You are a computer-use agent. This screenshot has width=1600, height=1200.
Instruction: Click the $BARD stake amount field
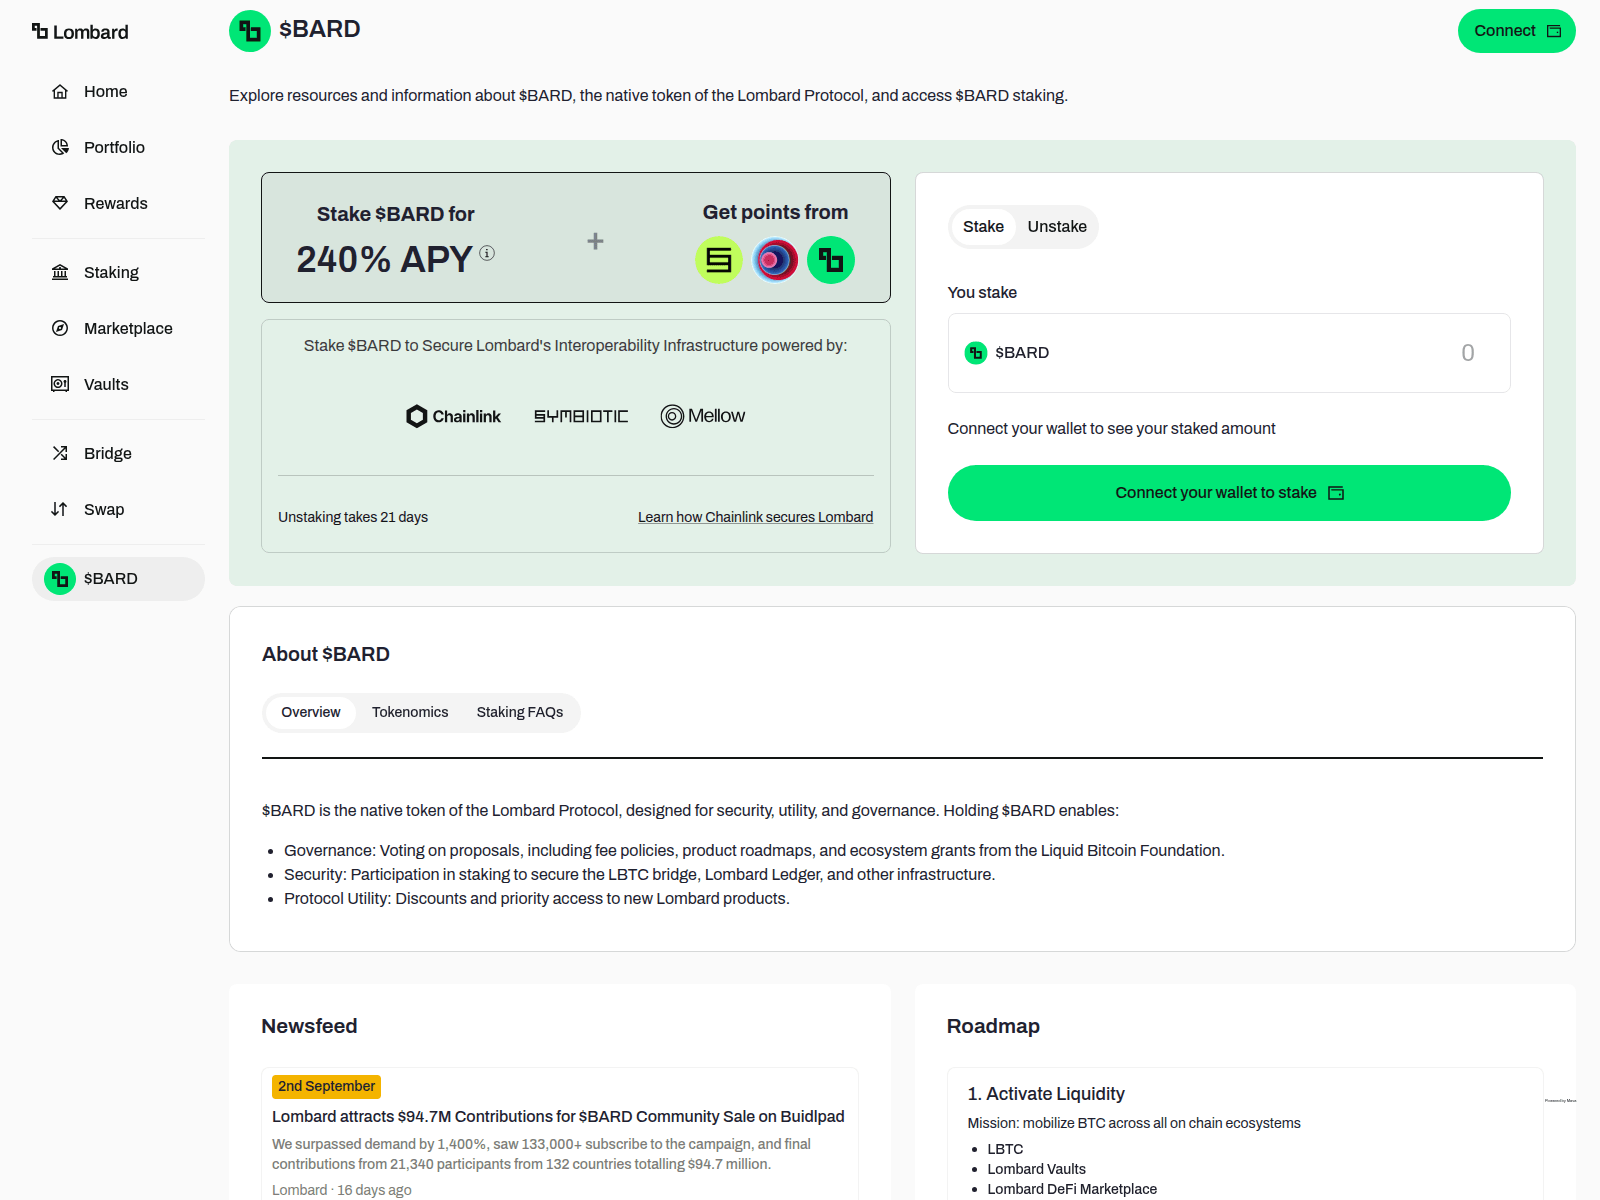[1229, 353]
